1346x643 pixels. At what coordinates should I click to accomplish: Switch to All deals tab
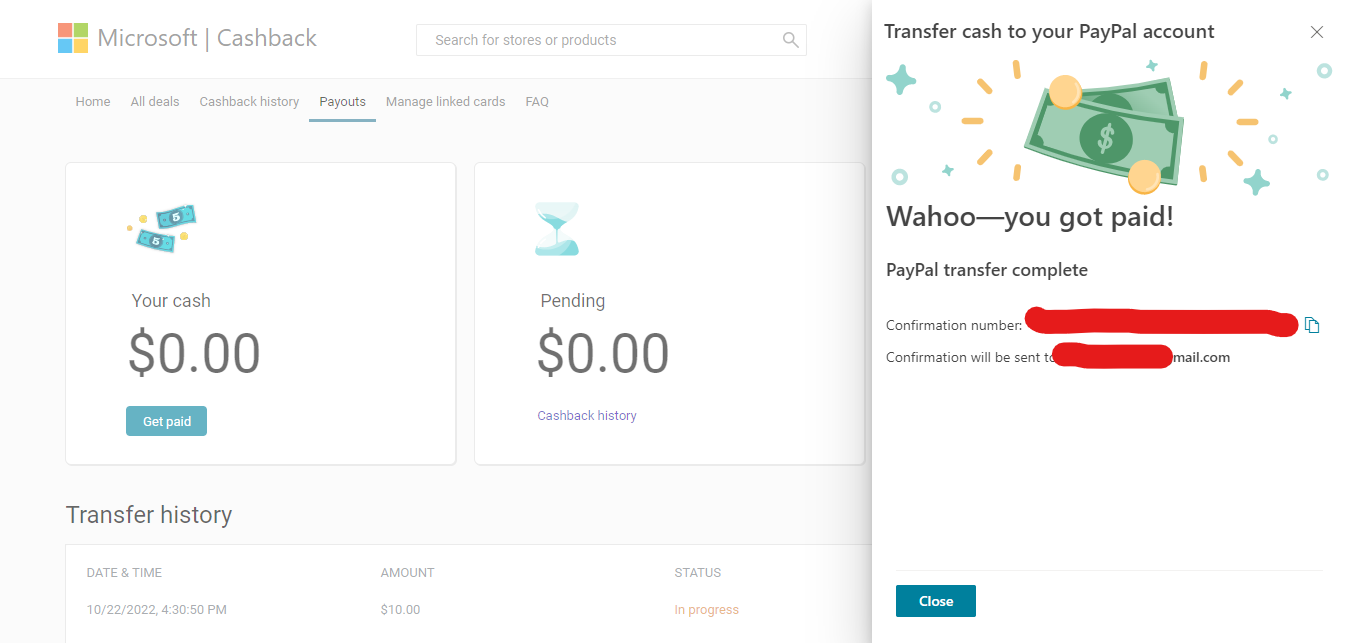click(x=155, y=102)
